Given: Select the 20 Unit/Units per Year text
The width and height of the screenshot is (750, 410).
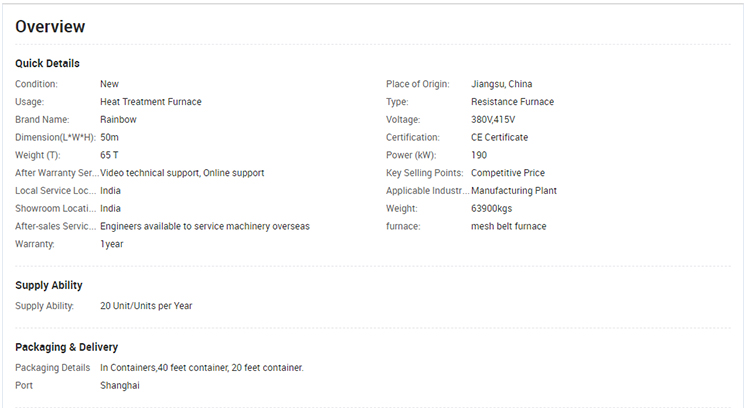Looking at the screenshot, I should (146, 306).
